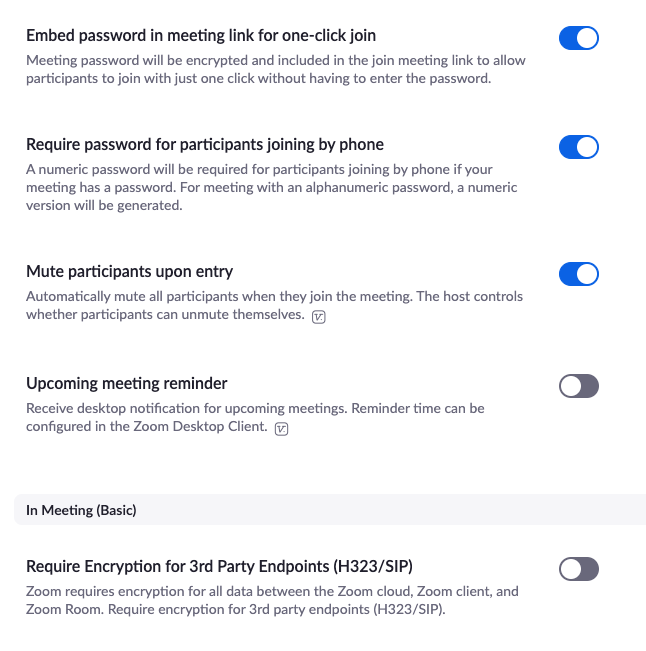Click 'The host controls whether participants' sentence
Screen dimensions: 646x651
[274, 306]
